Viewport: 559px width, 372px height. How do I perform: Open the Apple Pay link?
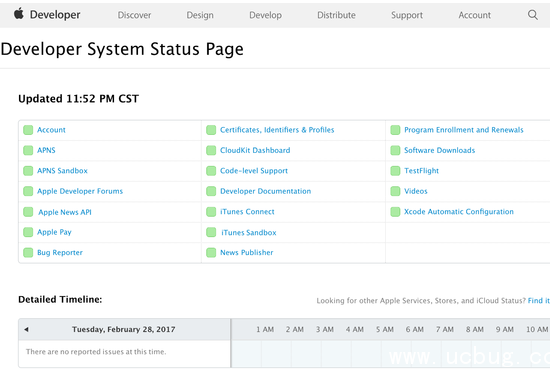click(x=55, y=232)
